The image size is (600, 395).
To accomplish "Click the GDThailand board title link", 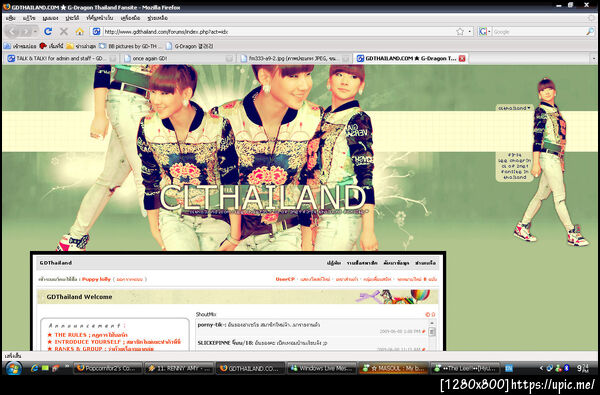I will [x=55, y=263].
